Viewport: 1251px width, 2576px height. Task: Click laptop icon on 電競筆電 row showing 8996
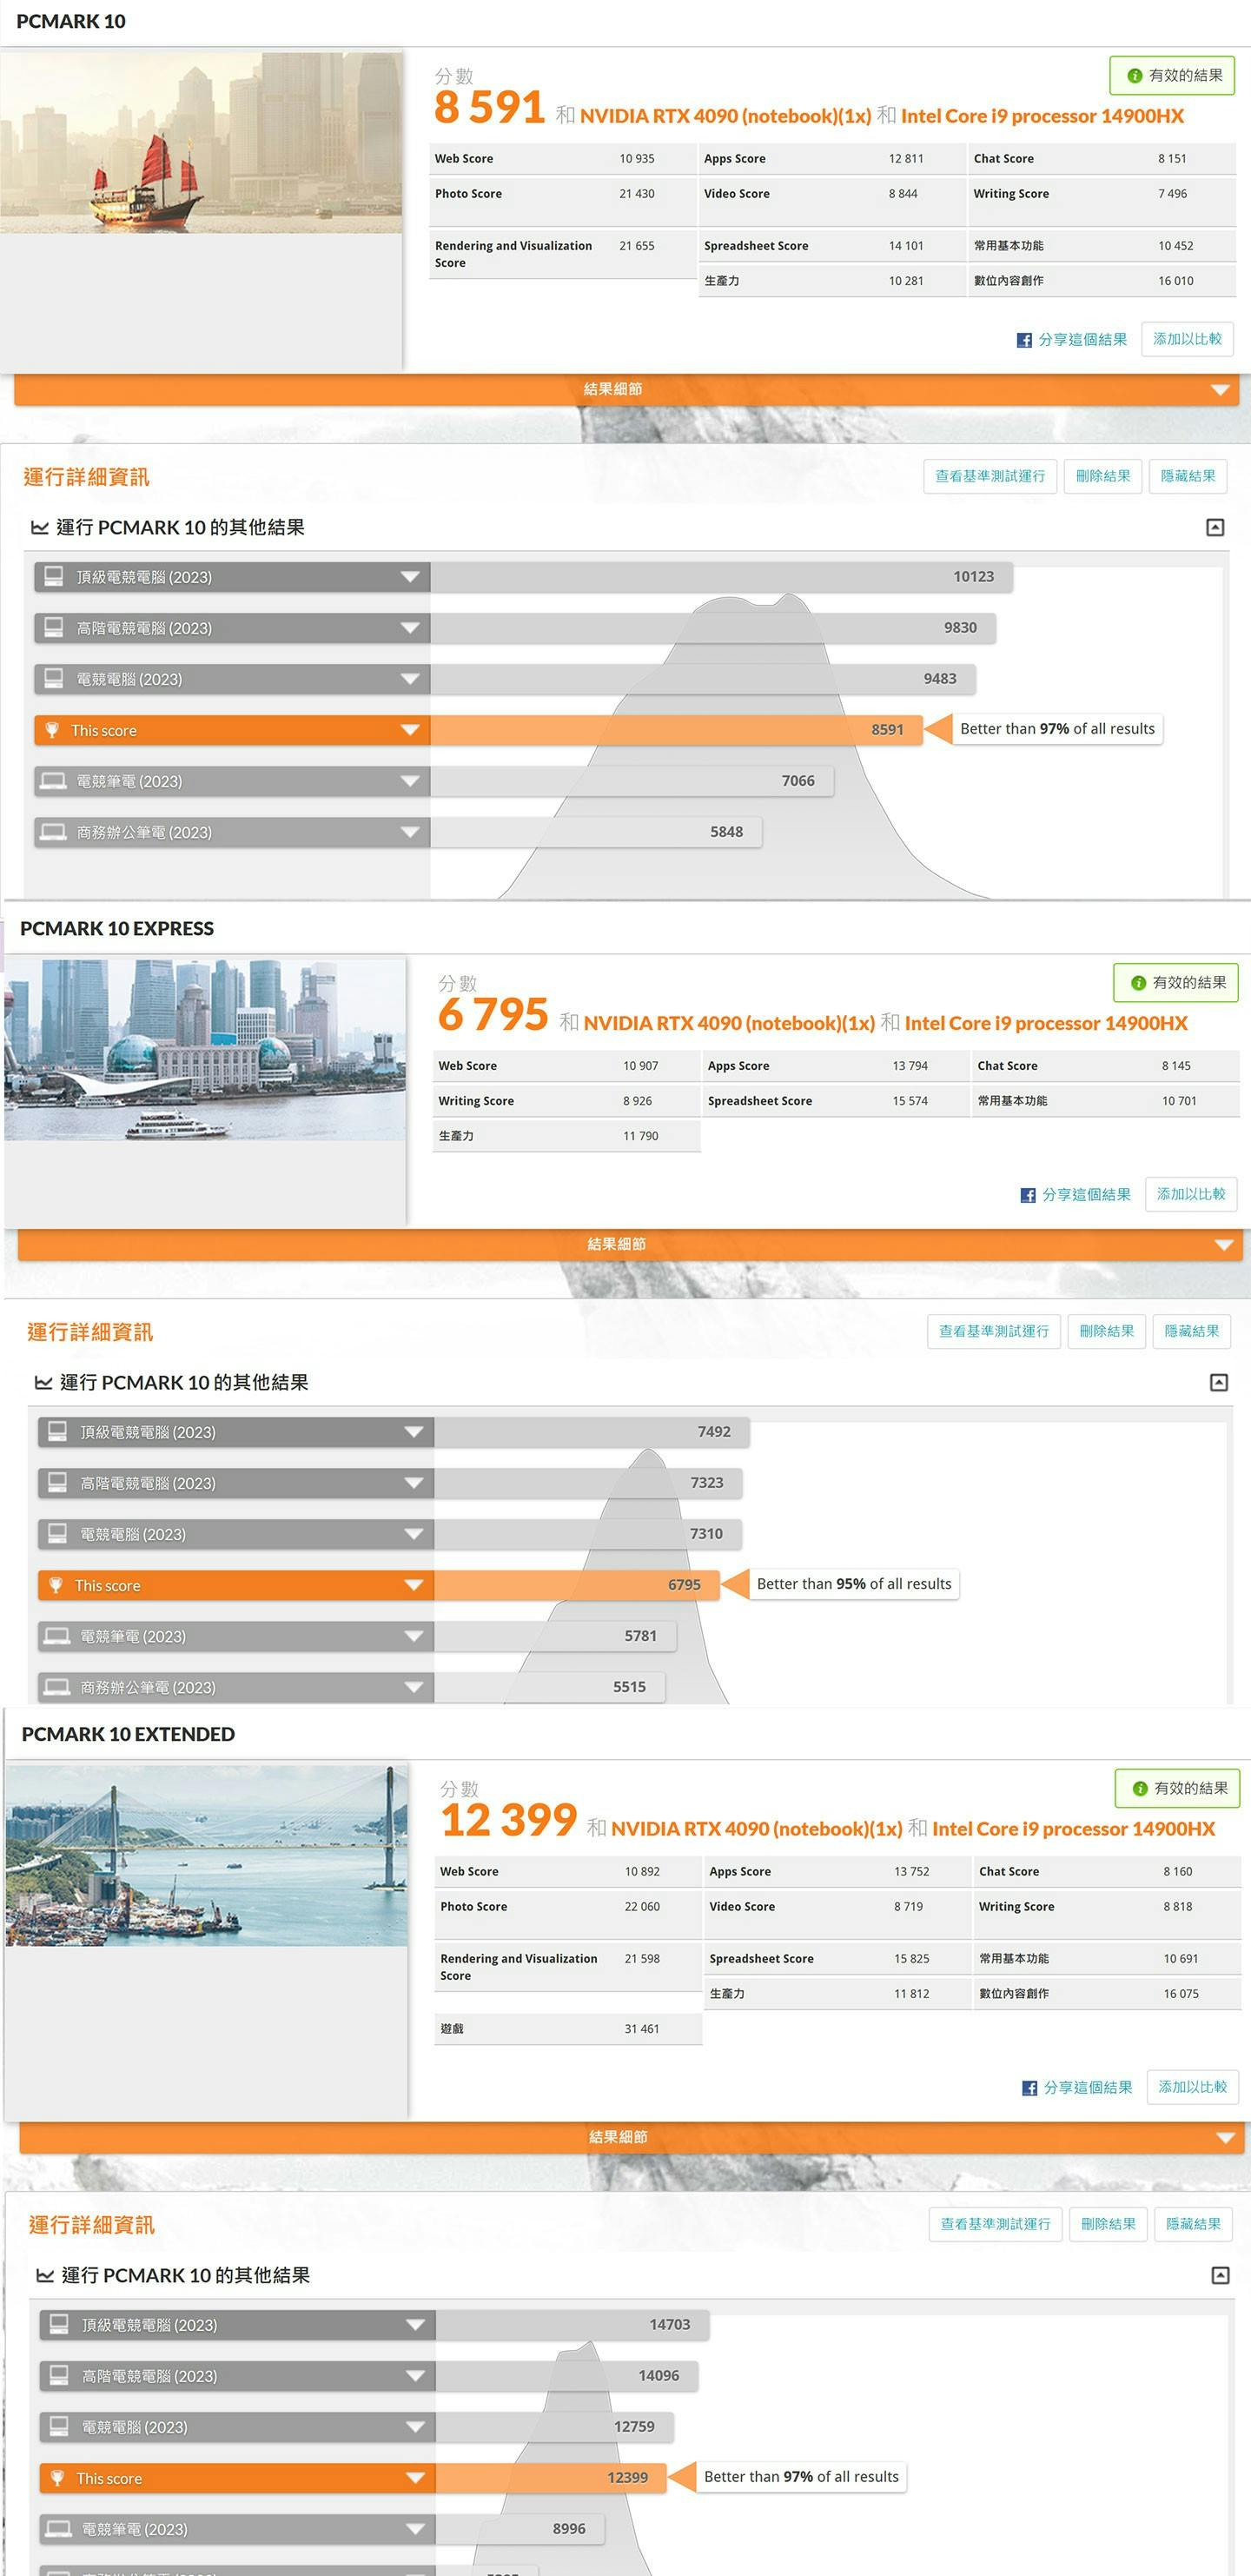pyautogui.click(x=60, y=2529)
